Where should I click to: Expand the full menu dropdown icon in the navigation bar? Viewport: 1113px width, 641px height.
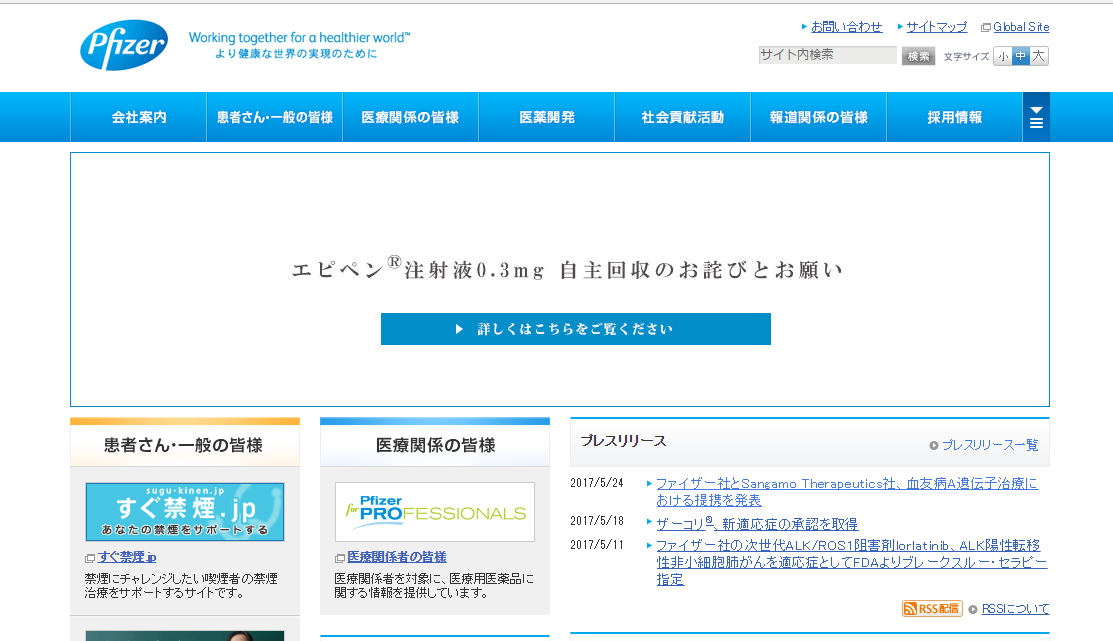click(1036, 117)
